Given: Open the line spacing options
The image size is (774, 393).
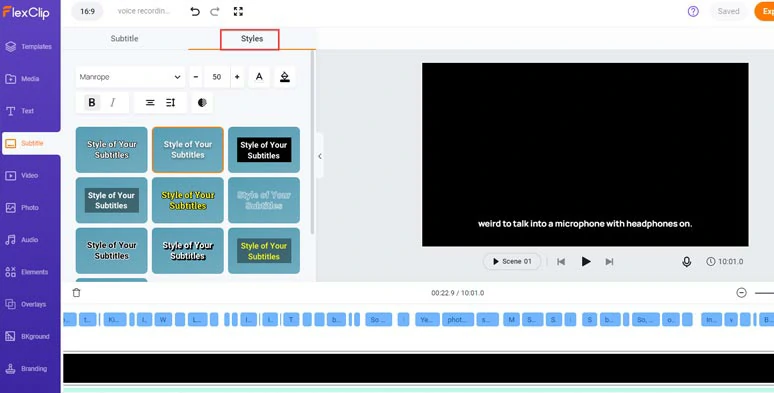Looking at the screenshot, I should coord(171,103).
